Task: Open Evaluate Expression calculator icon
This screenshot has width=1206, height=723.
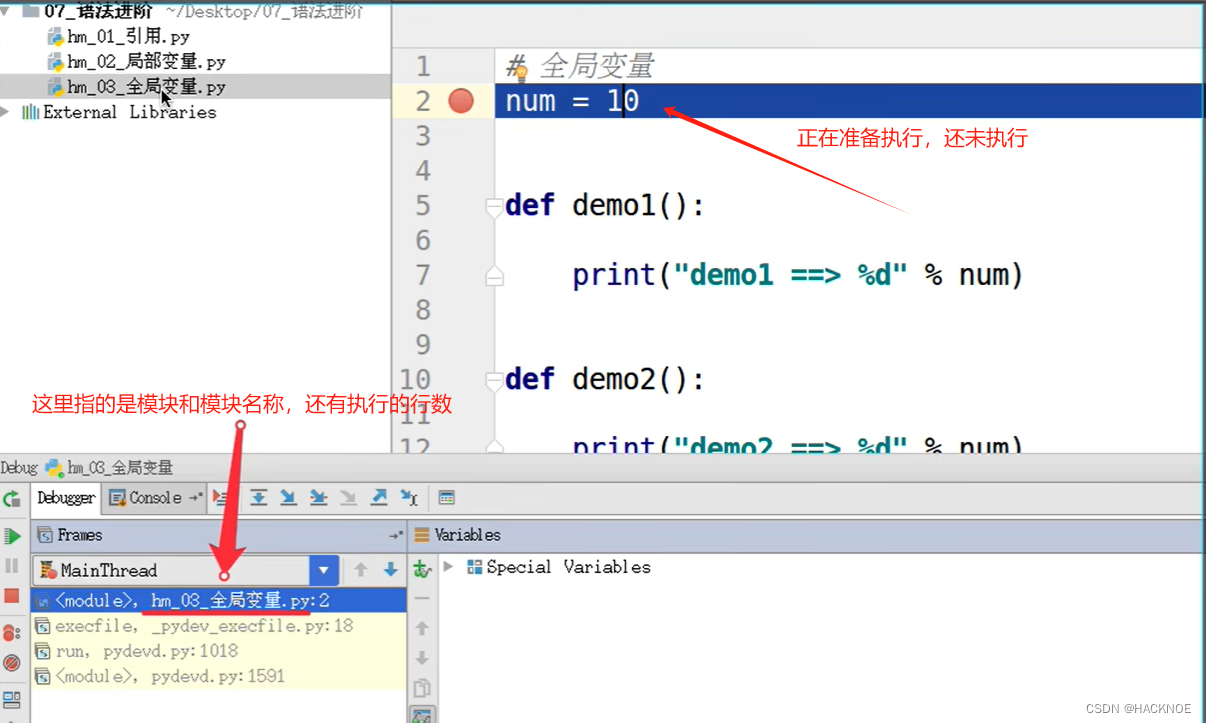Action: point(446,497)
